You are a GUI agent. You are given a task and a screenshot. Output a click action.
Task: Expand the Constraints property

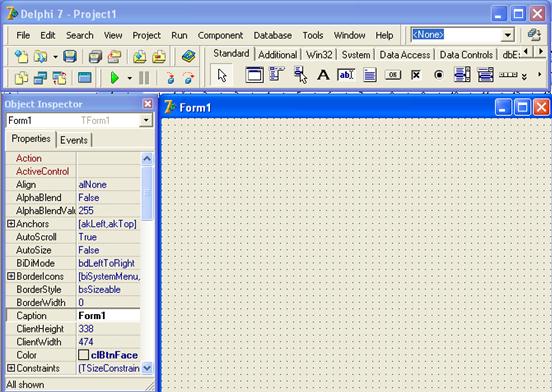point(11,368)
